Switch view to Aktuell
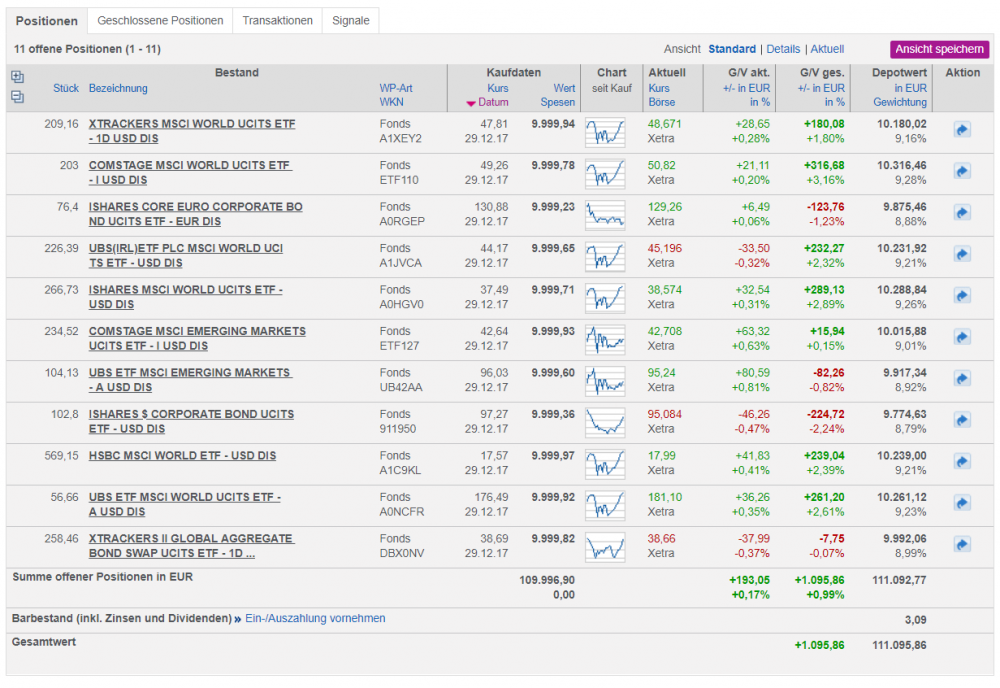This screenshot has height=688, width=1000. [827, 49]
